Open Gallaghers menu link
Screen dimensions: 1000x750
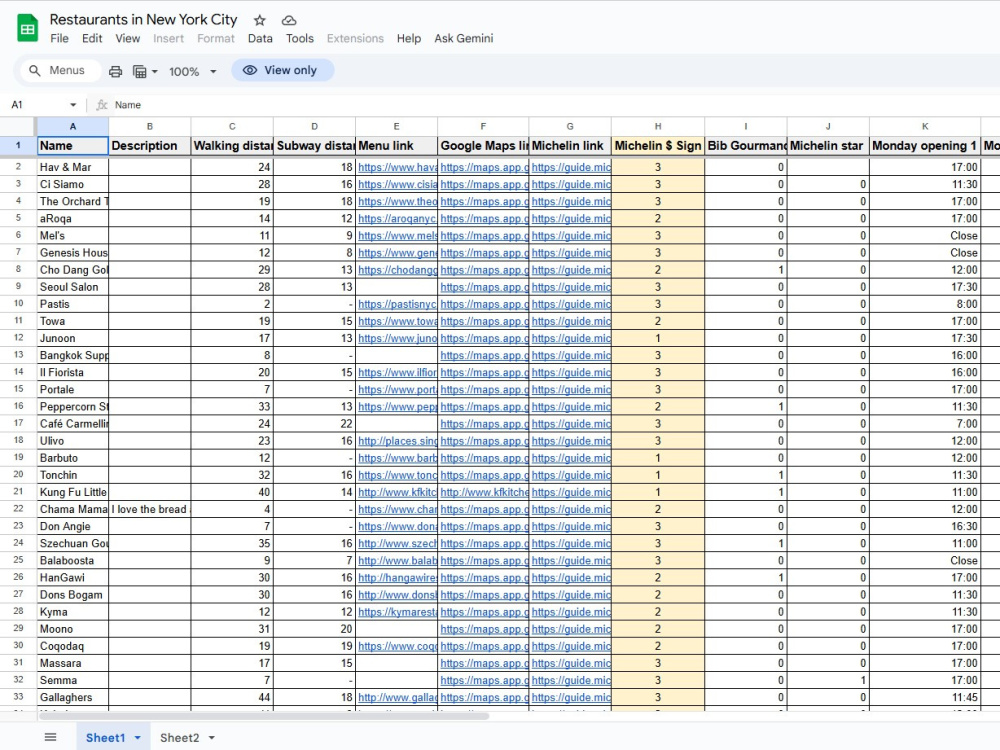[x=397, y=698]
